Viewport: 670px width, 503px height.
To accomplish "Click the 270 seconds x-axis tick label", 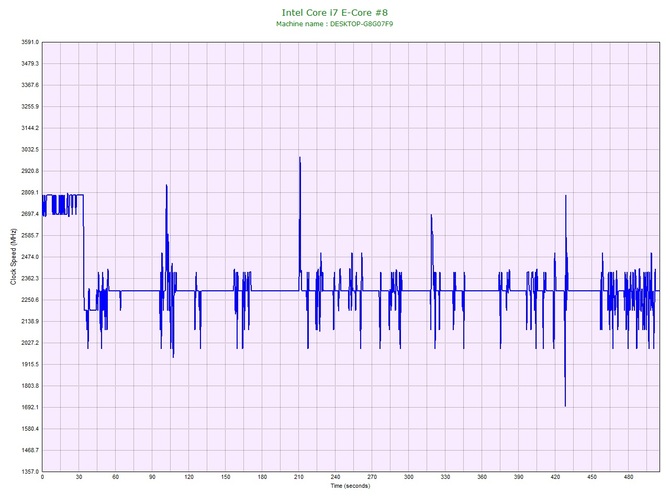I will 372,477.
